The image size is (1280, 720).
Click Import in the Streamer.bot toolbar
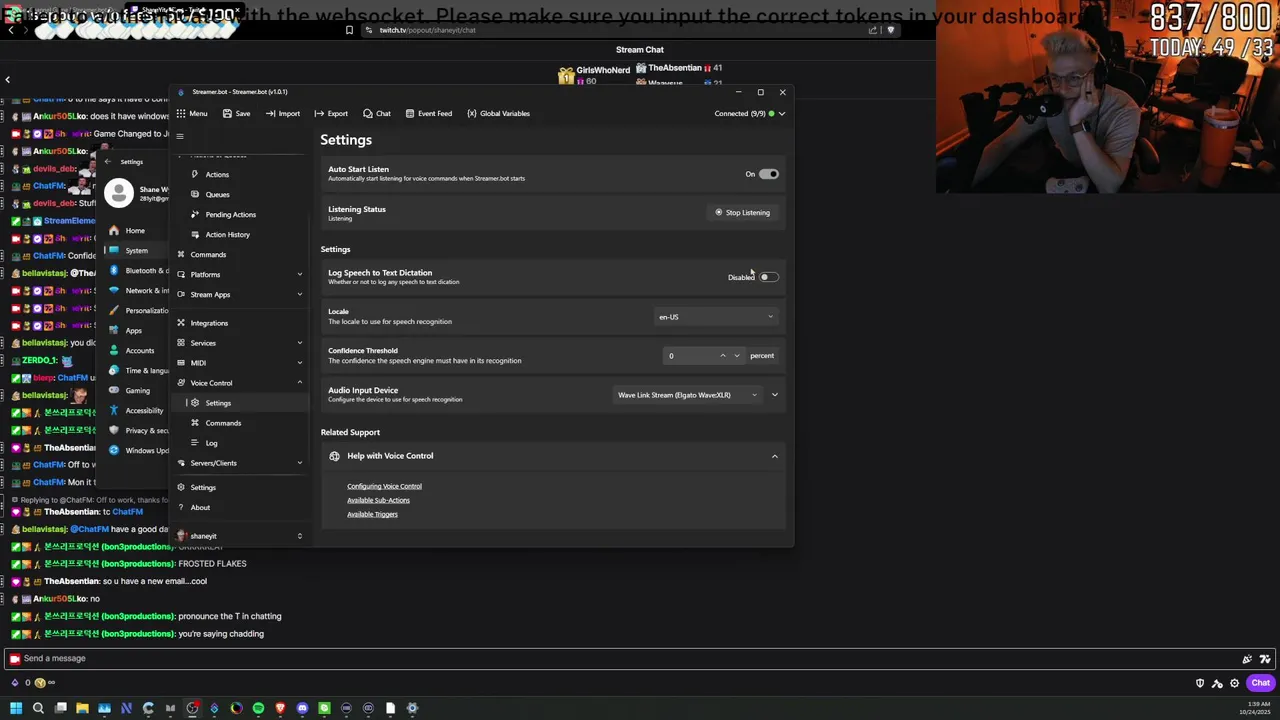pos(283,113)
